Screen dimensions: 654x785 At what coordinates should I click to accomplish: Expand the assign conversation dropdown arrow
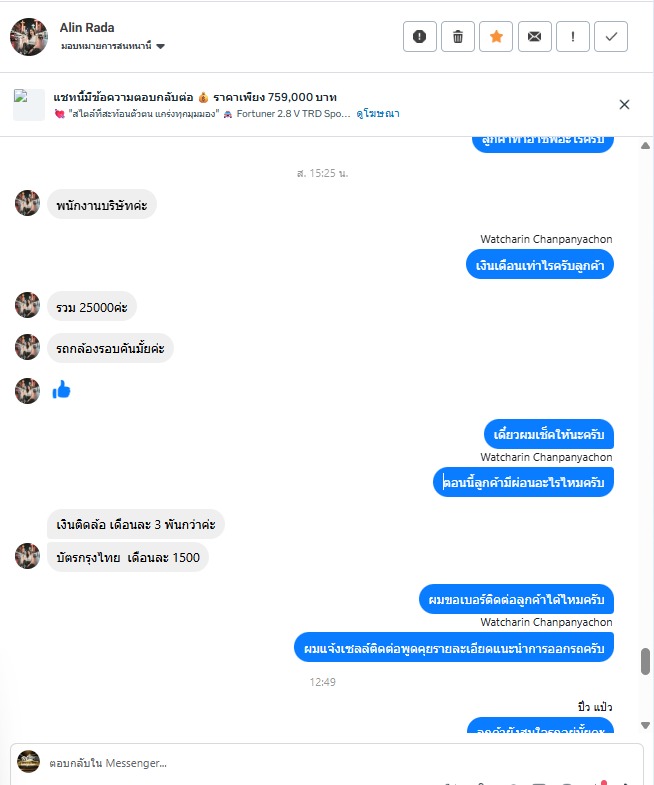click(160, 46)
